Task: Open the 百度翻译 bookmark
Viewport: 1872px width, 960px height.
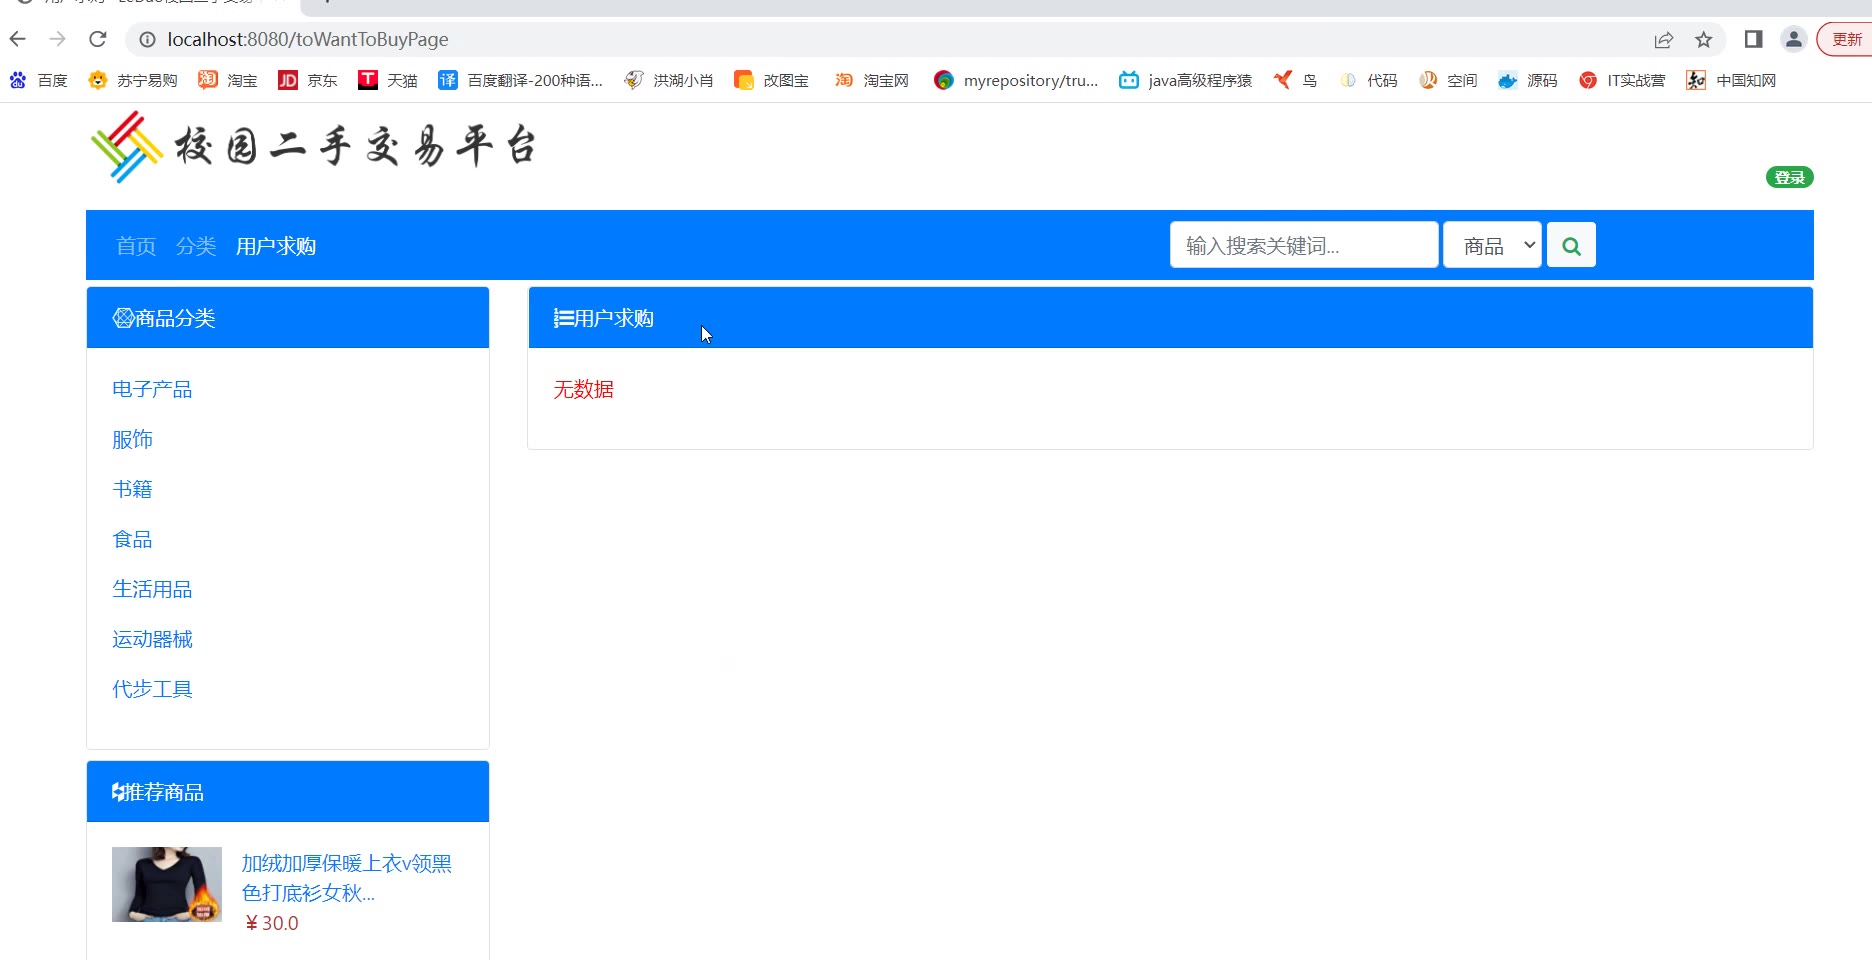Action: [x=520, y=80]
